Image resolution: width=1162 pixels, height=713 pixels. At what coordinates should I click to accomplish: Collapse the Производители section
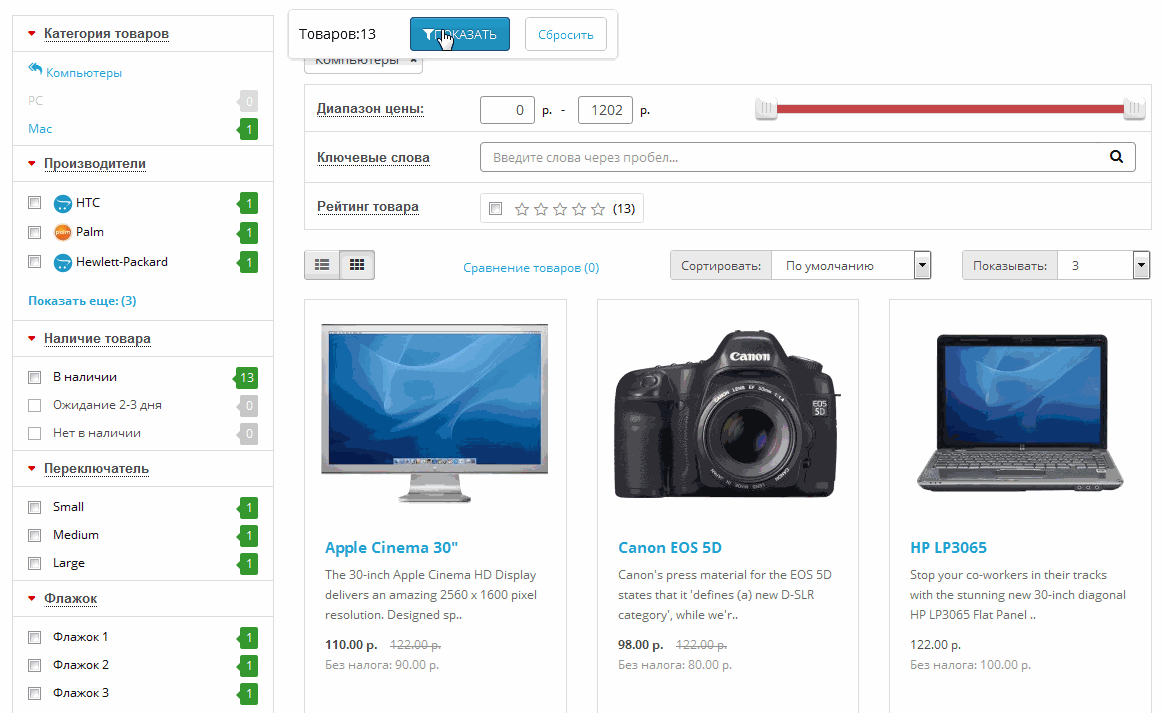(95, 163)
